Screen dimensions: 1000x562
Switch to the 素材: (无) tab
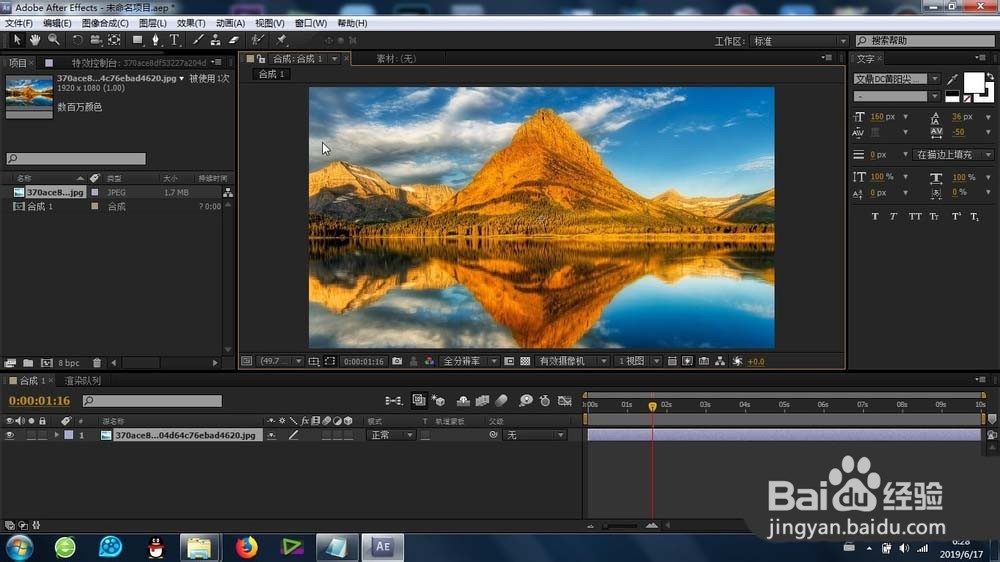pyautogui.click(x=395, y=59)
